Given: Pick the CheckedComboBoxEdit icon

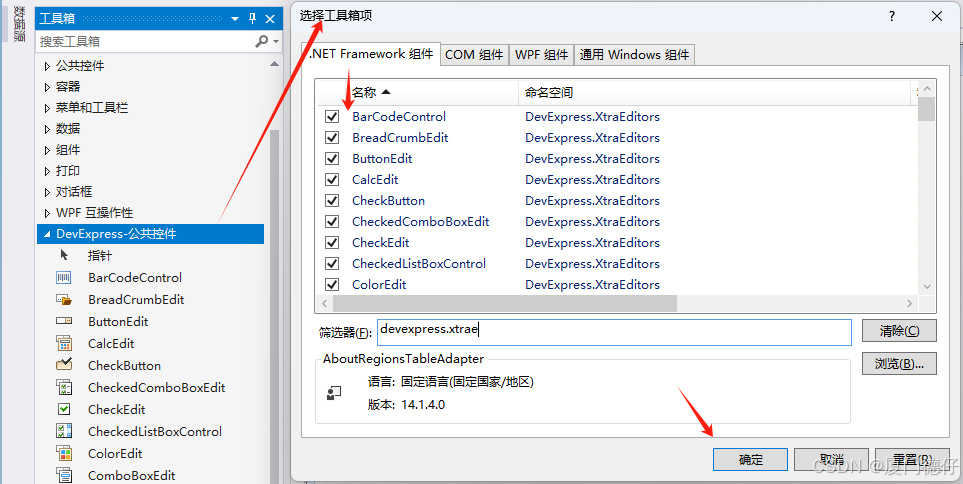Looking at the screenshot, I should 63,388.
